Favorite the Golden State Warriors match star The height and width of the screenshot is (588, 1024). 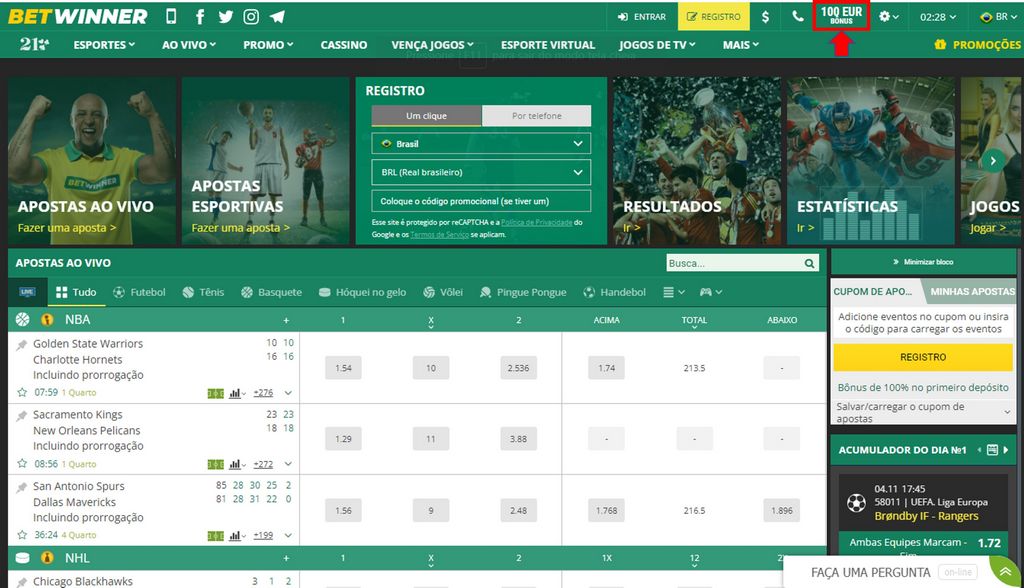point(22,393)
